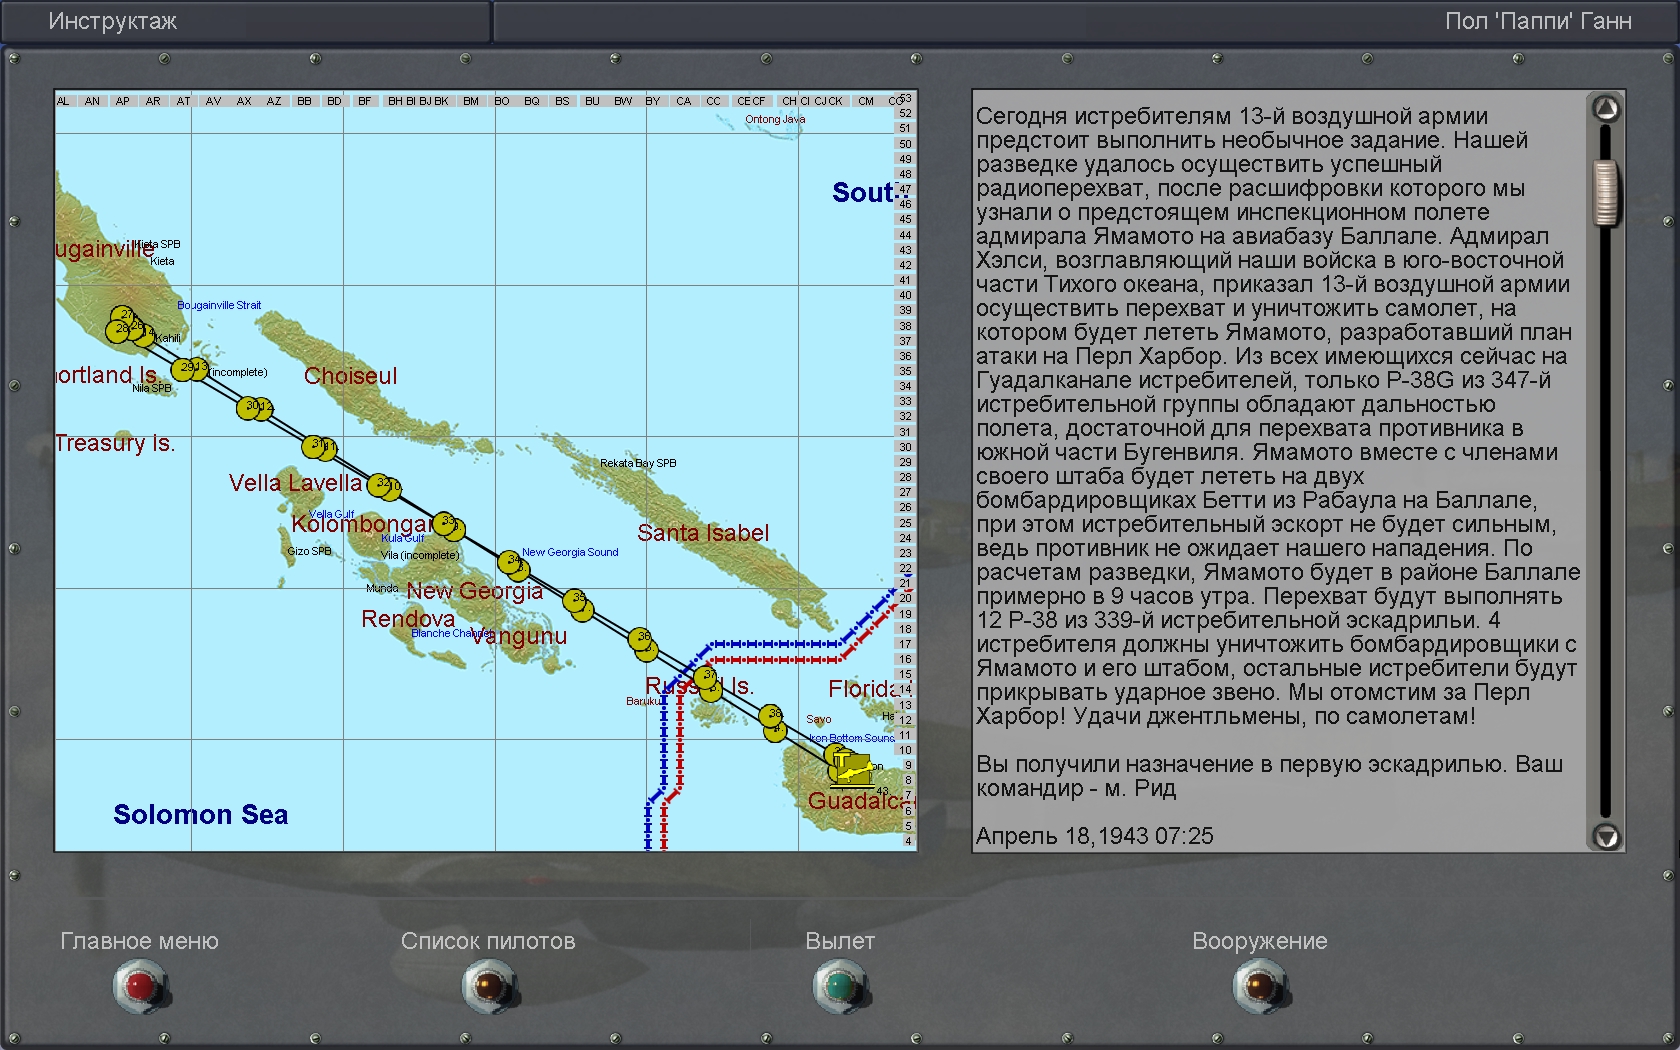Click the briefing text scroll-down arrow
This screenshot has height=1050, width=1680.
pos(1606,837)
